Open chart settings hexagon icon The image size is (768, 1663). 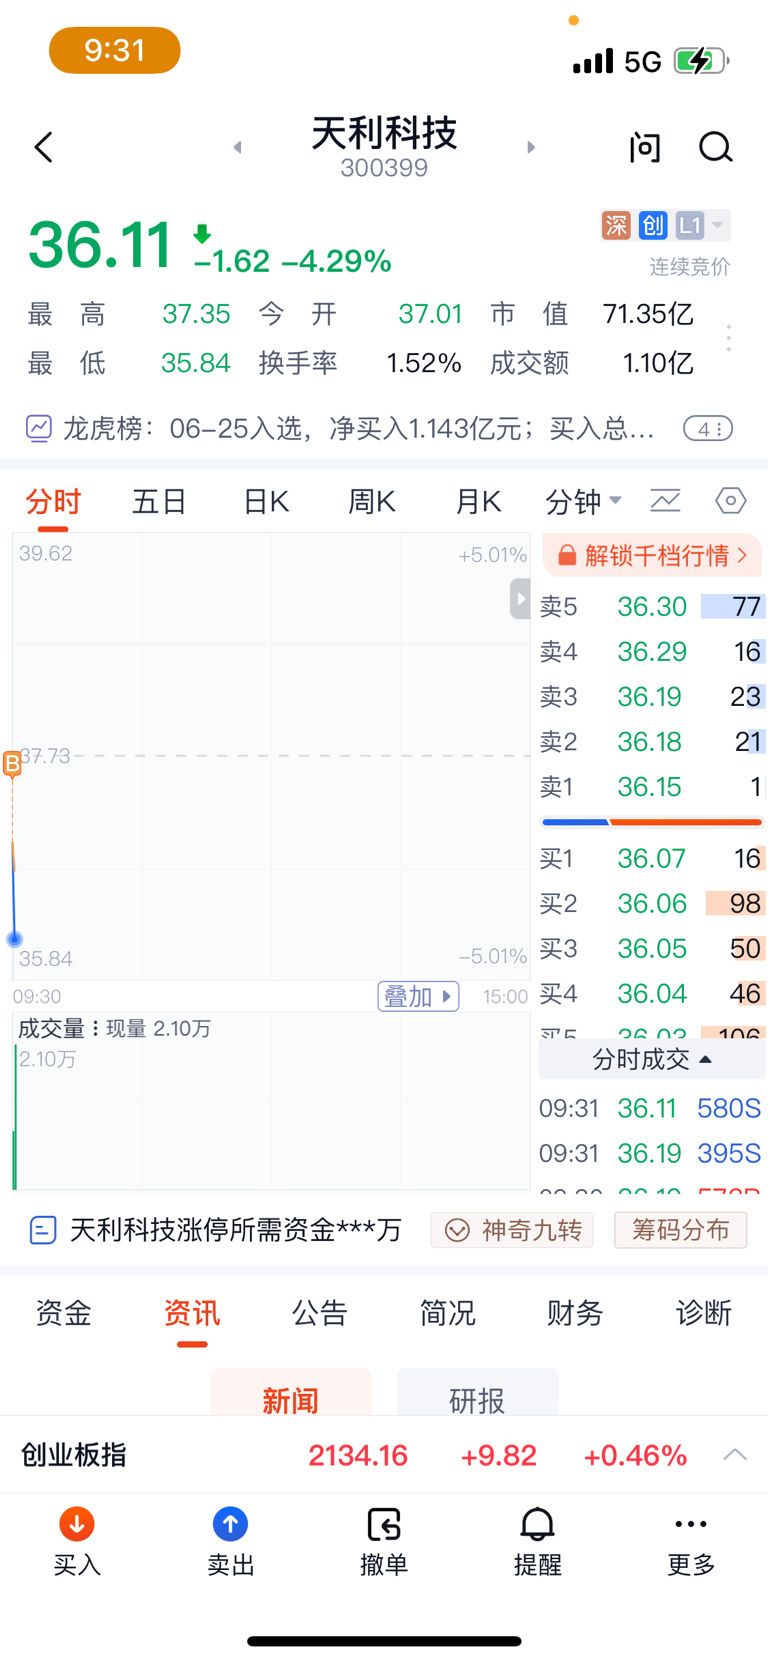click(731, 500)
